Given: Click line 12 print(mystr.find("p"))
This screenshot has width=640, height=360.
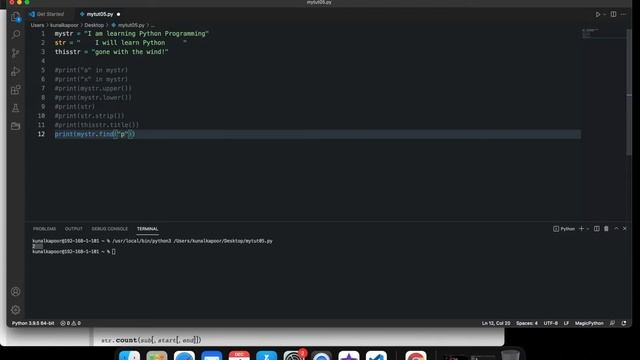Looking at the screenshot, I should tap(95, 134).
